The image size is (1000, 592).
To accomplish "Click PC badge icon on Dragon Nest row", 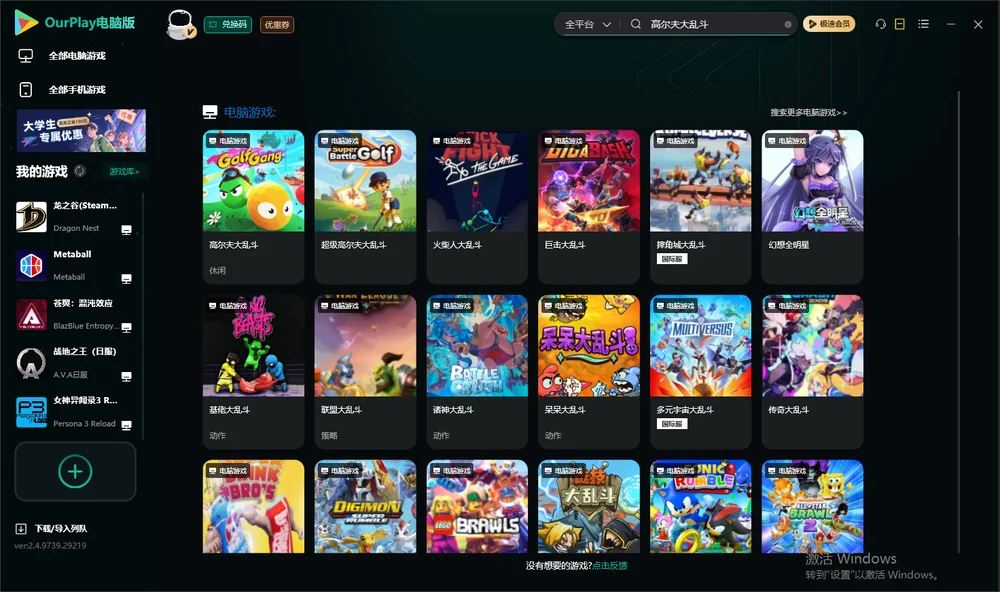I will (x=126, y=230).
